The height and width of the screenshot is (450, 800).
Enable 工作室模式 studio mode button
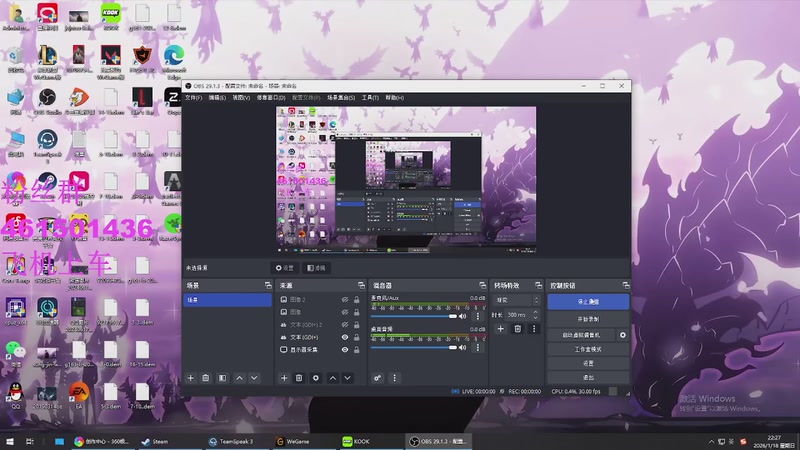coord(588,349)
